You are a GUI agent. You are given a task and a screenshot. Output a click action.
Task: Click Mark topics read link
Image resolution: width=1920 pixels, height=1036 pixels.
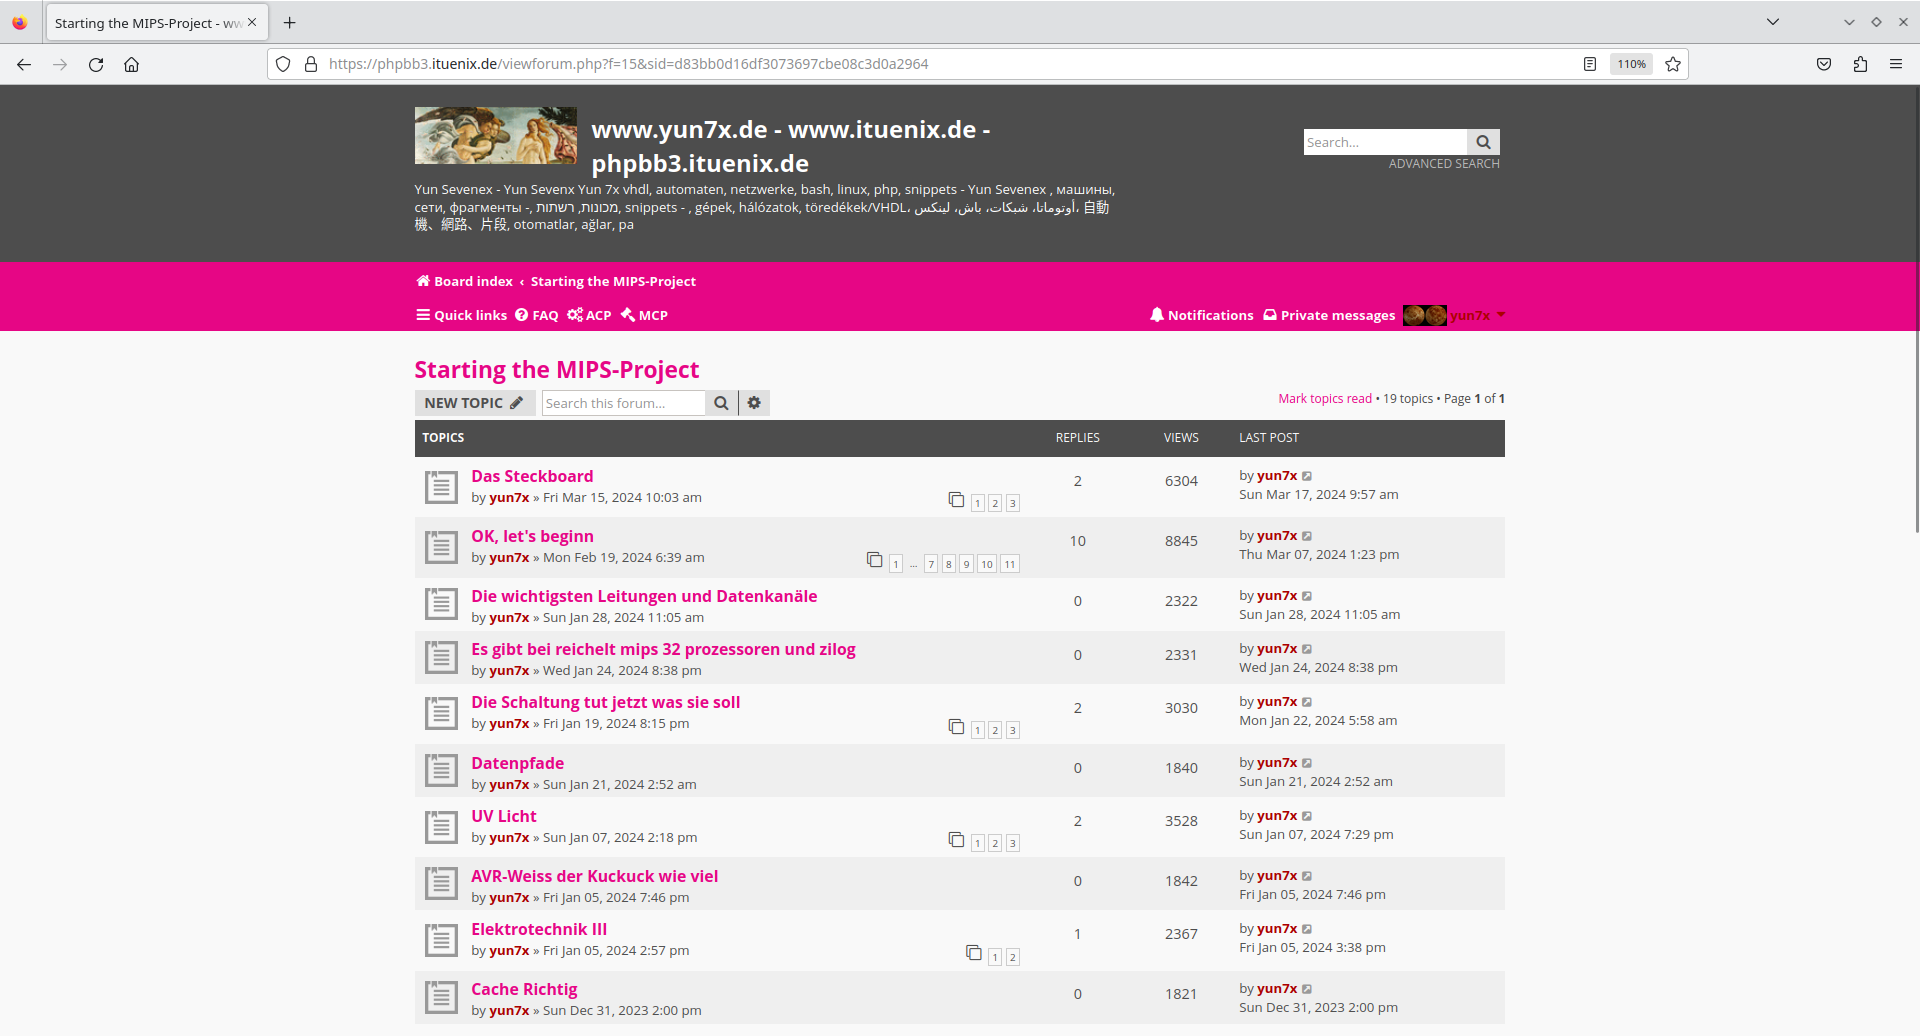pyautogui.click(x=1324, y=398)
